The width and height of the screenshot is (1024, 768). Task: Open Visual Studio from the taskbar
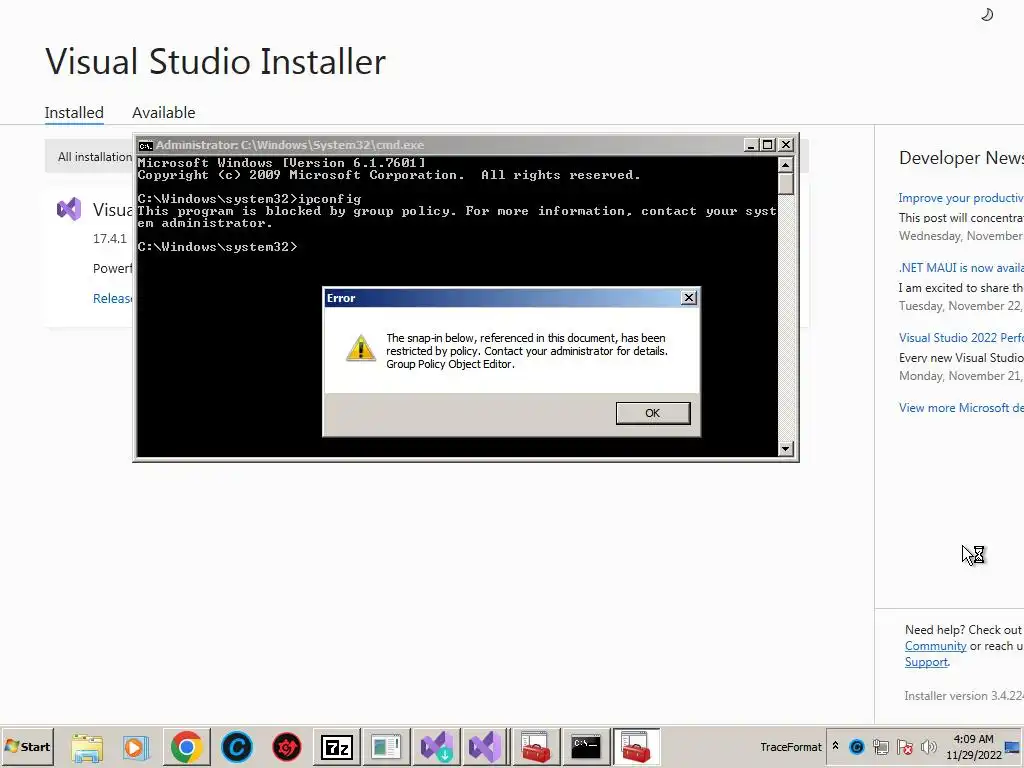[x=485, y=746]
